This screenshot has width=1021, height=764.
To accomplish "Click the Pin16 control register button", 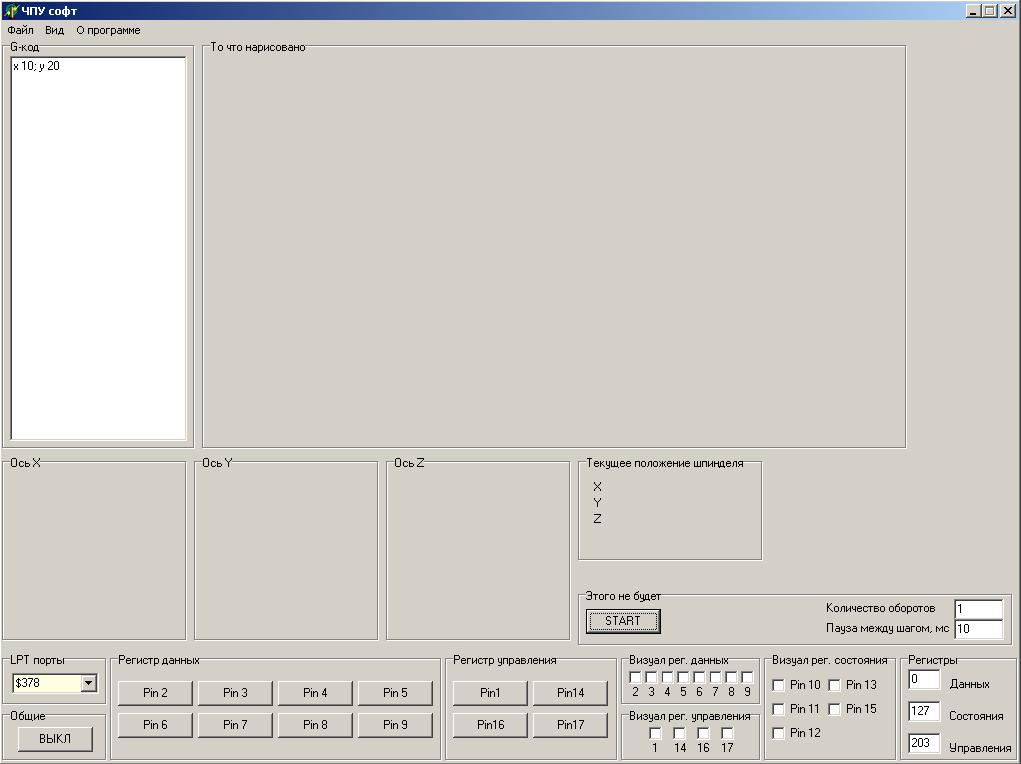I will [490, 725].
